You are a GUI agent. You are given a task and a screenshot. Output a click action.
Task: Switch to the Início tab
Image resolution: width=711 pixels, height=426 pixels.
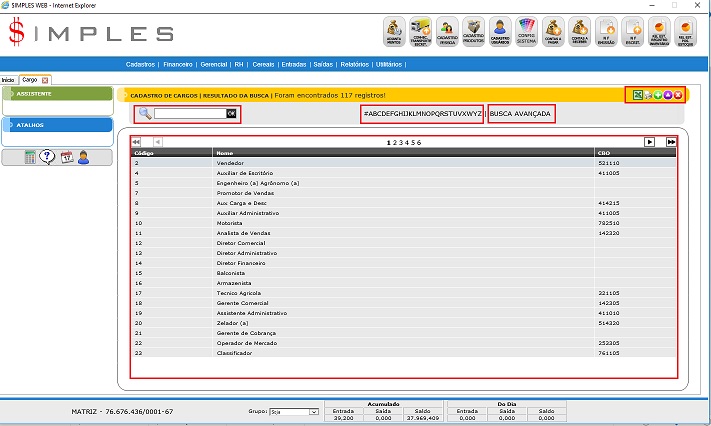click(8, 79)
